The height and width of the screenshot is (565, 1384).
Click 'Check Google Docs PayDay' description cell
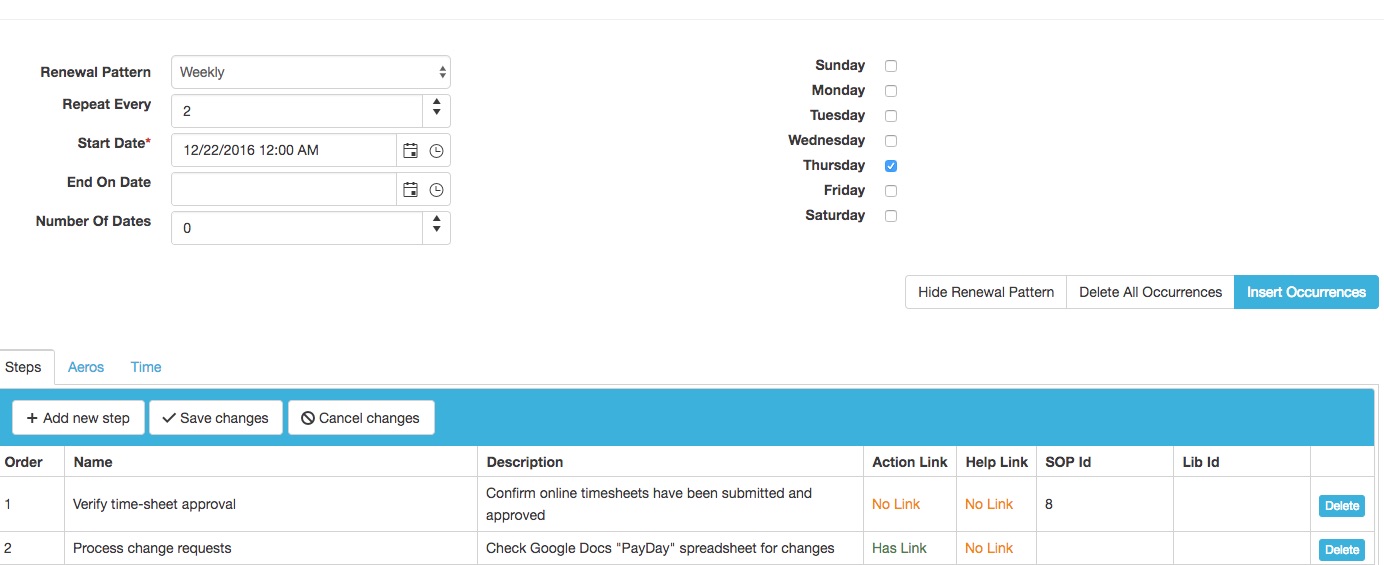tap(670, 548)
